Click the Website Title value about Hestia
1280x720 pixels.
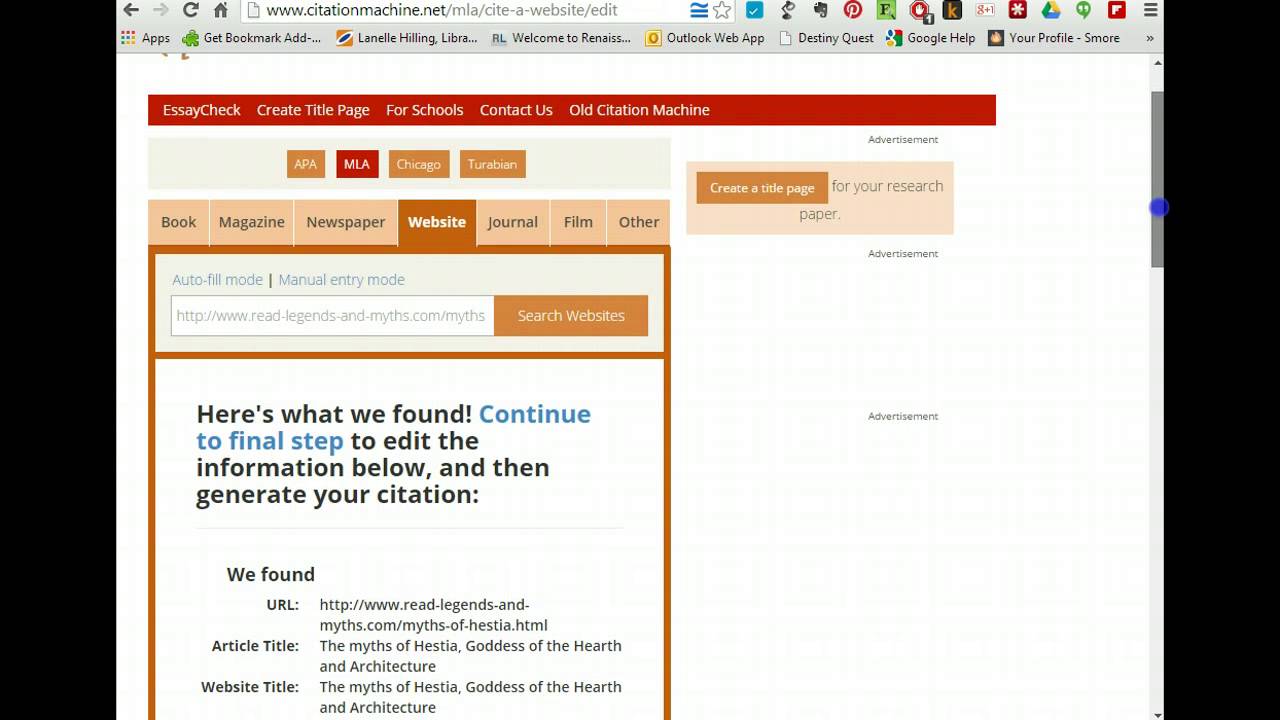[471, 697]
